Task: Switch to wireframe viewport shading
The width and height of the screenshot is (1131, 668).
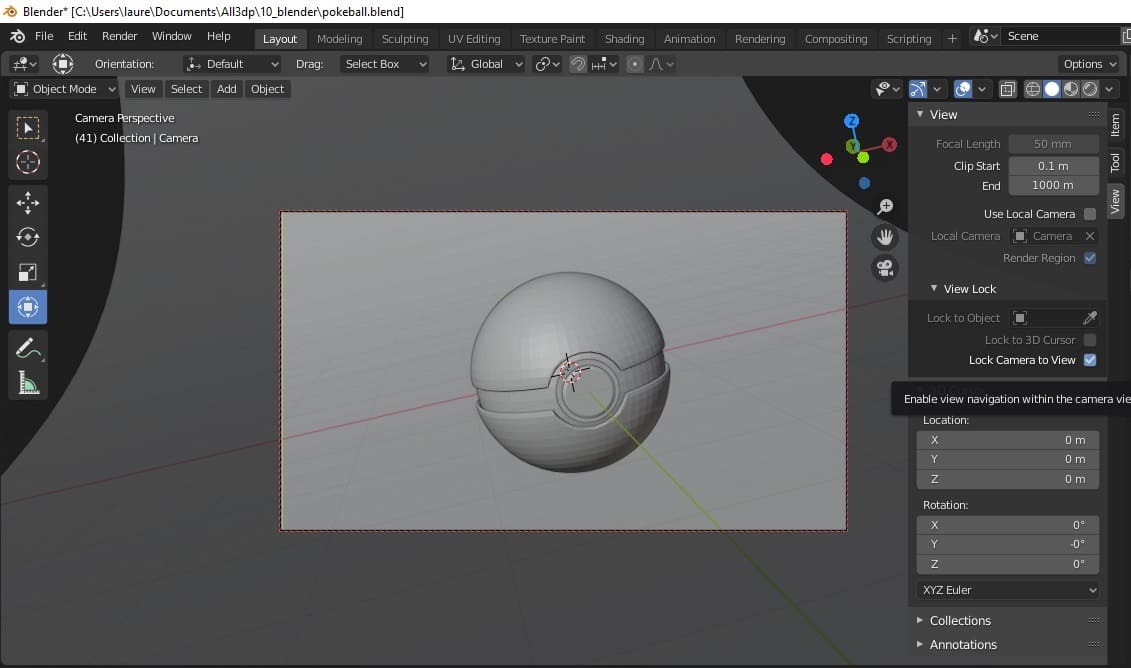Action: pos(1033,89)
